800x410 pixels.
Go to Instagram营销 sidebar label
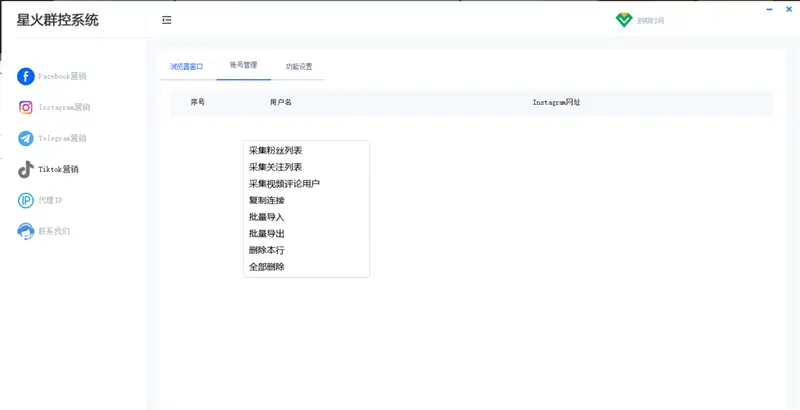(x=64, y=108)
